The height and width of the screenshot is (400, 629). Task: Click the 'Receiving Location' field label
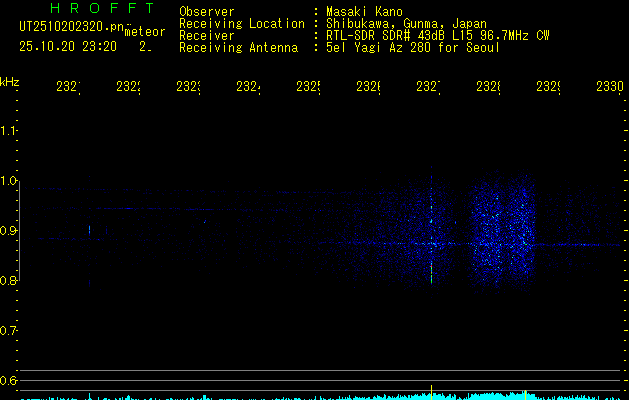(x=242, y=24)
